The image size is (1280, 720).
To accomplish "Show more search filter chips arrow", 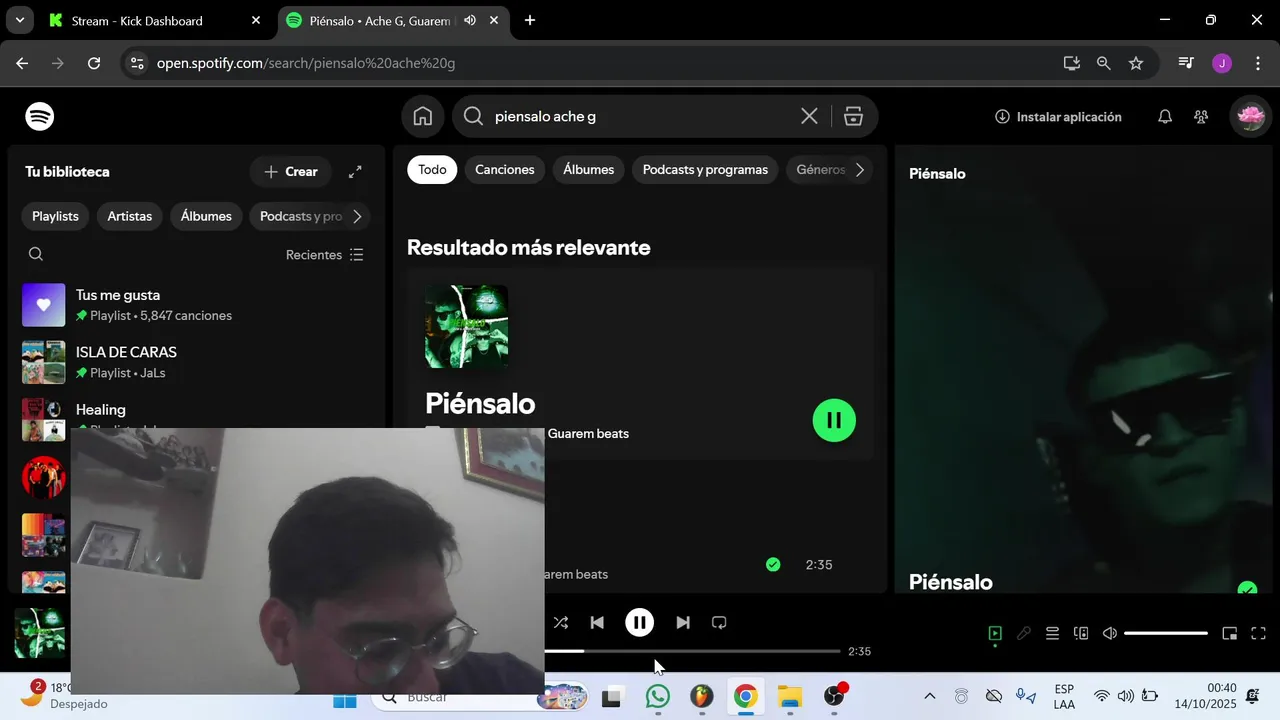I will 860,170.
